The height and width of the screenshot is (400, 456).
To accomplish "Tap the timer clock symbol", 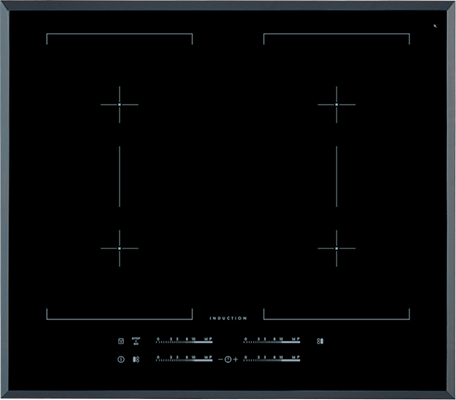I will (228, 359).
